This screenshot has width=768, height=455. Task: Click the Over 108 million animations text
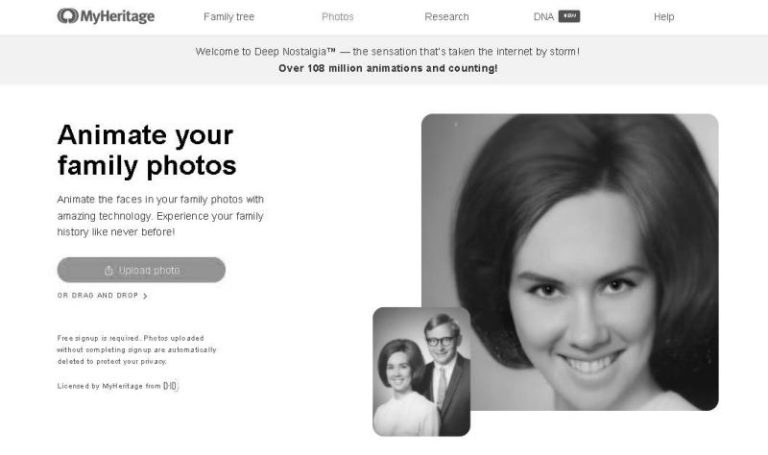click(x=388, y=68)
